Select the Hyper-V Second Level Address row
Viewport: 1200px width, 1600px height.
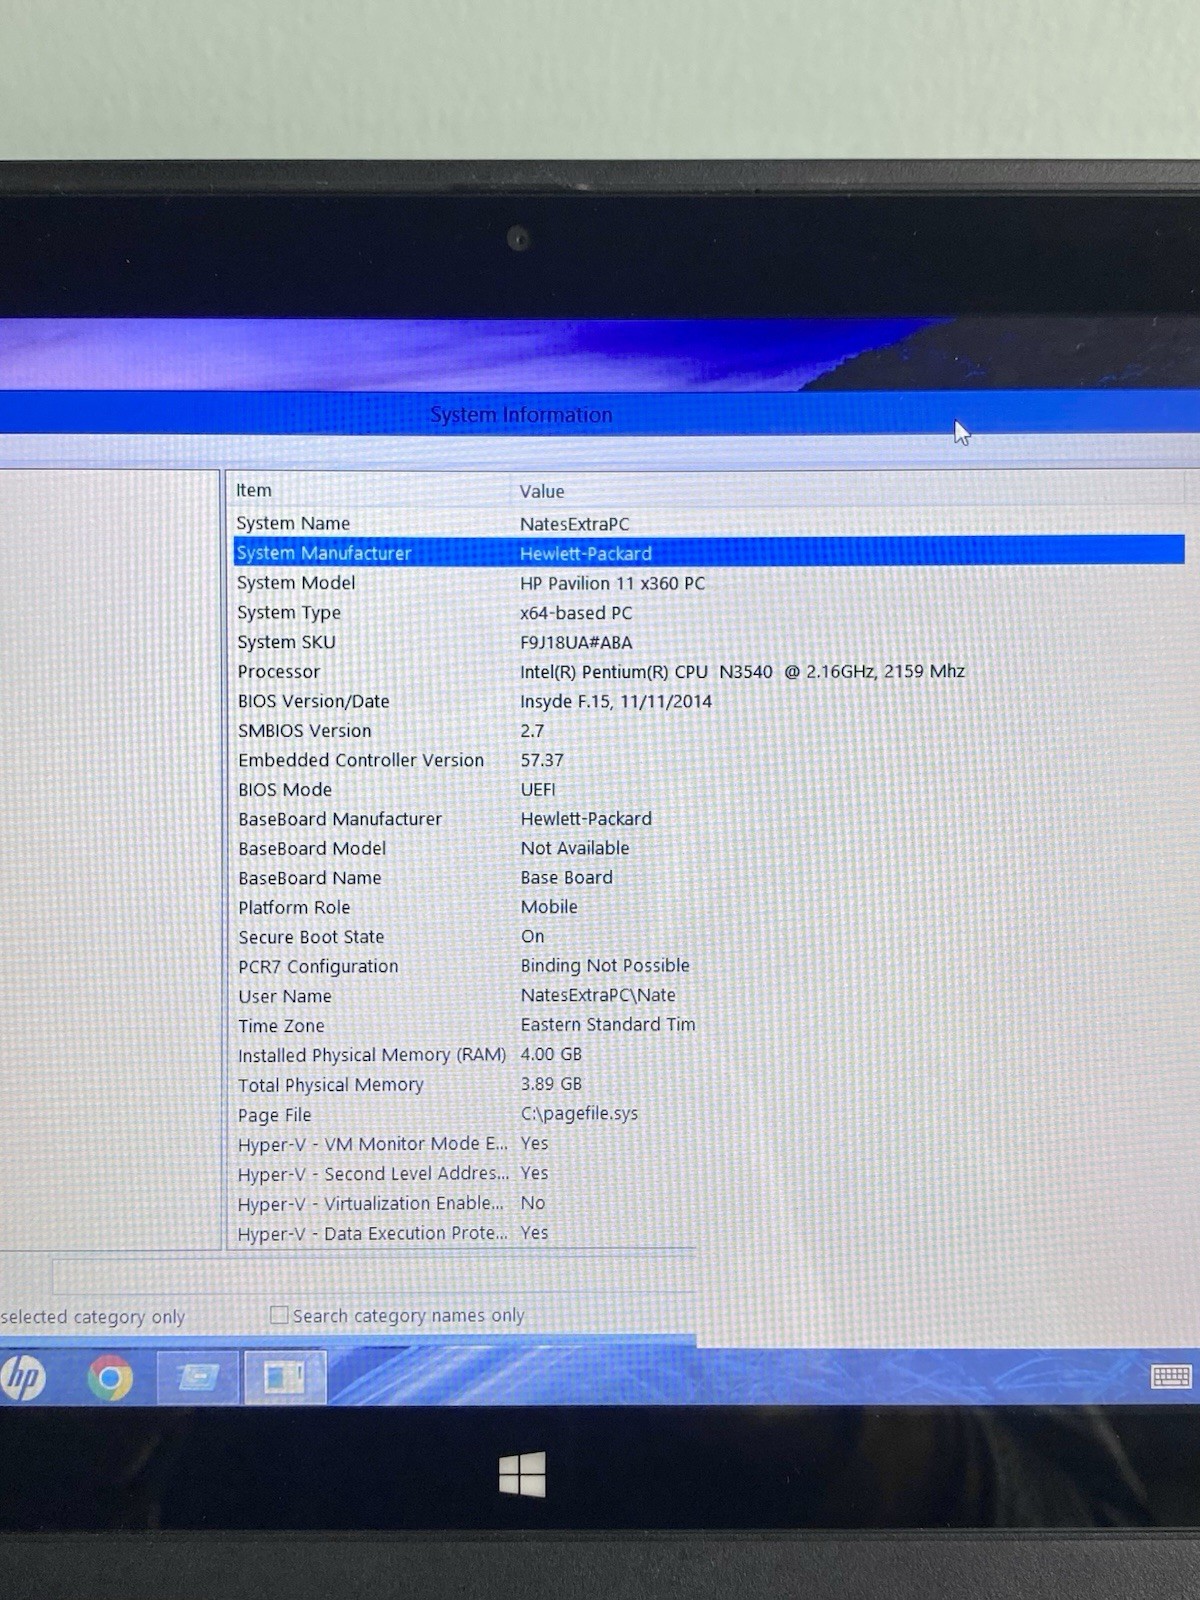coord(465,1173)
